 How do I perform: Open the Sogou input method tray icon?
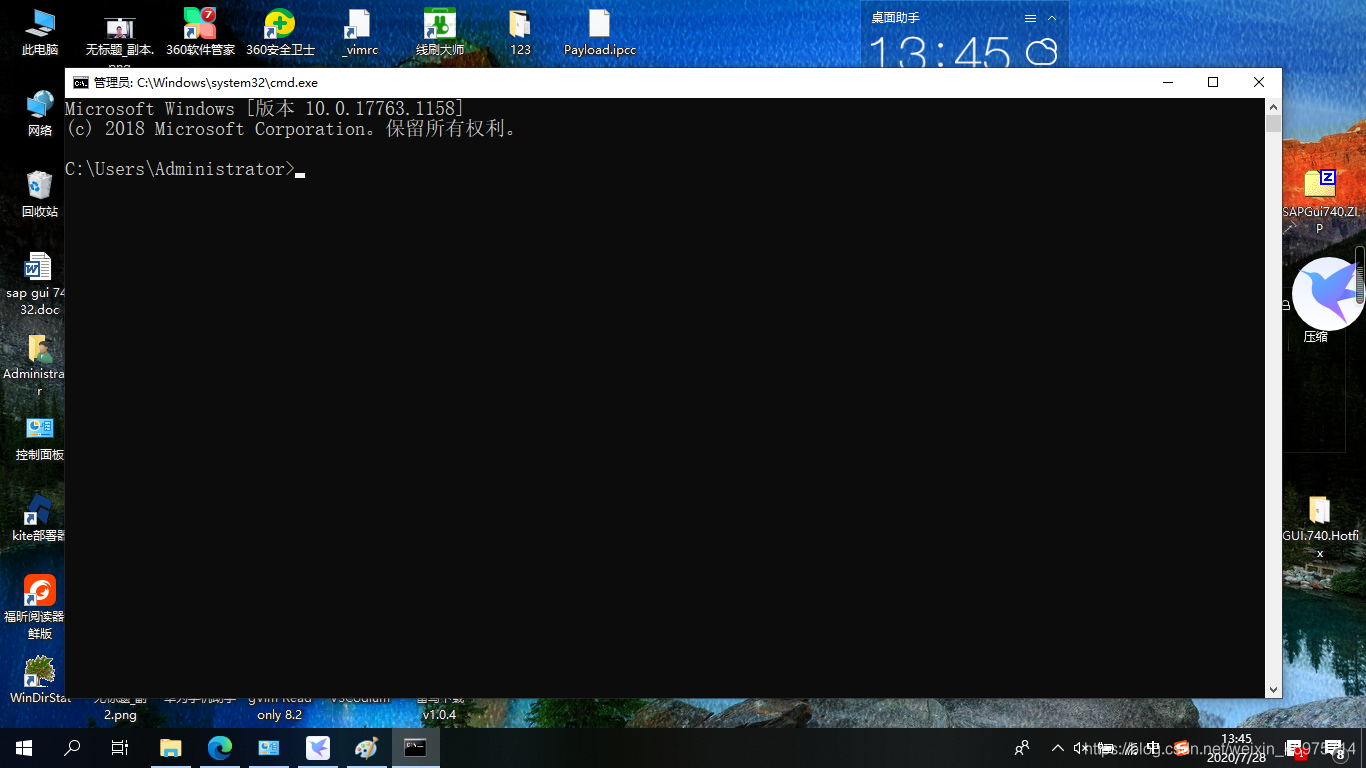click(x=1182, y=748)
